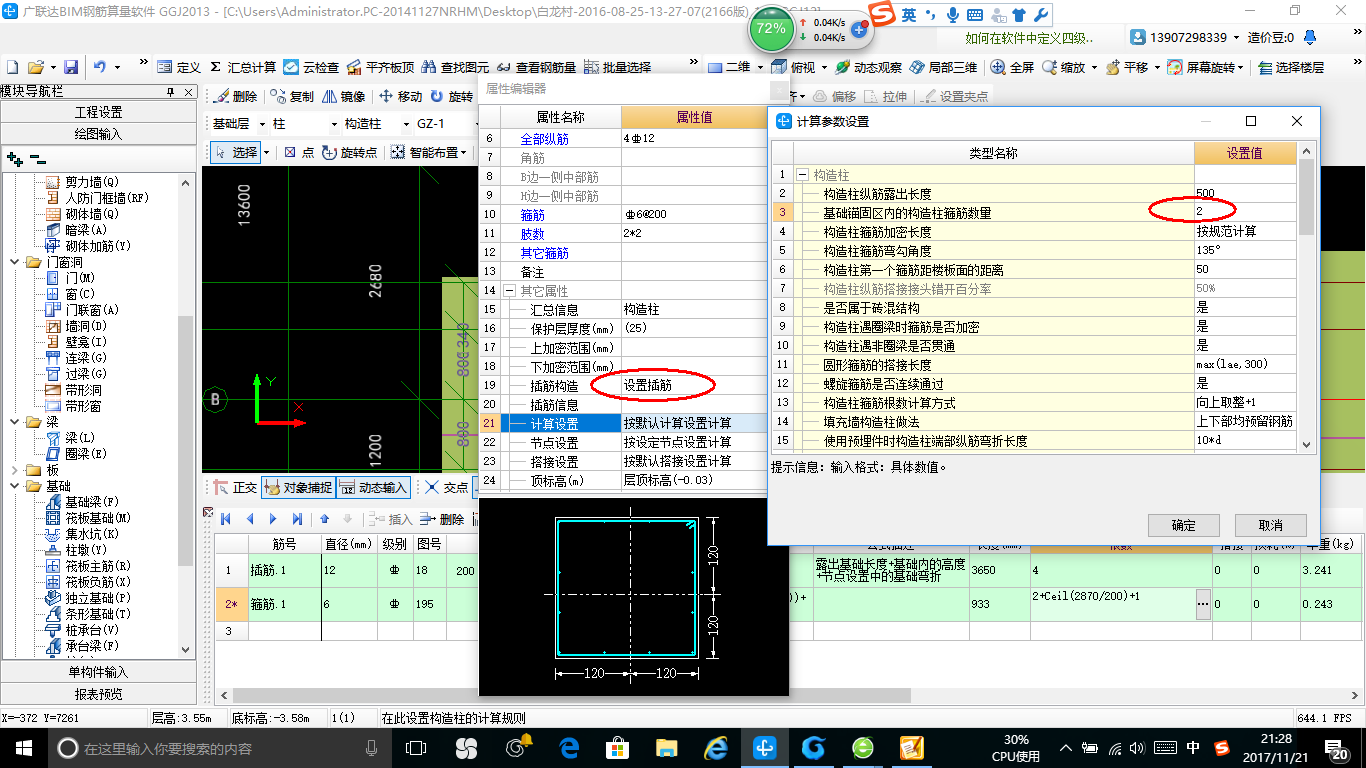Click 取消 button in parameter dialog
This screenshot has width=1366, height=768.
pos(1271,525)
